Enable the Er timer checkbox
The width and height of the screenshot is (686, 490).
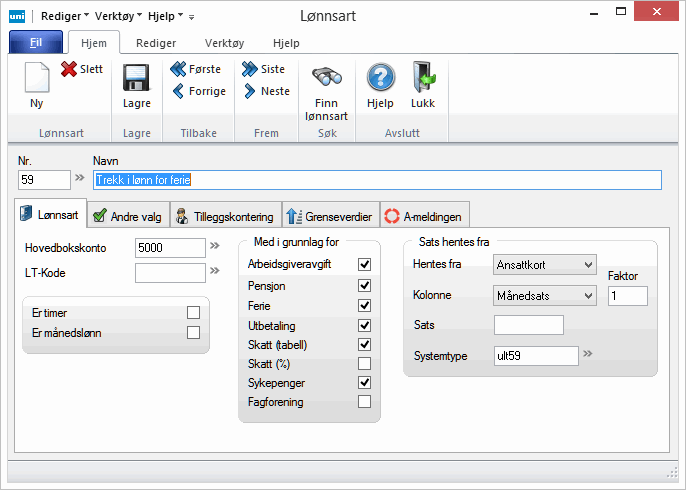193,313
